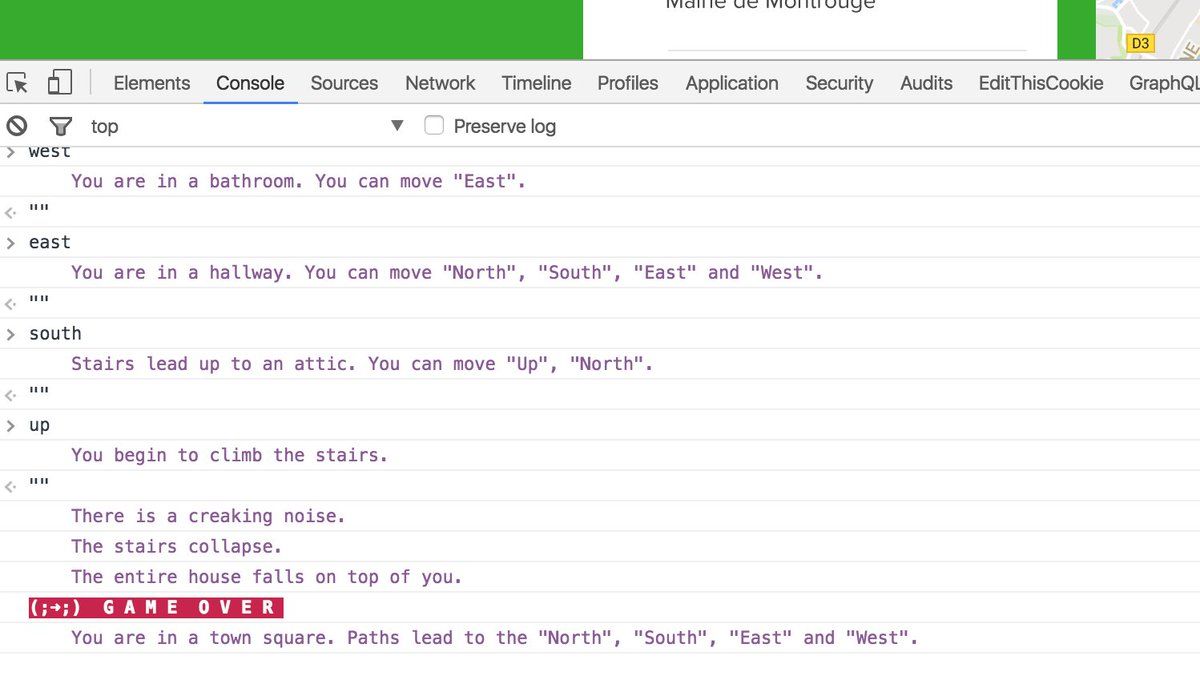Open the Profiles tab
The height and width of the screenshot is (676, 1200).
[628, 83]
